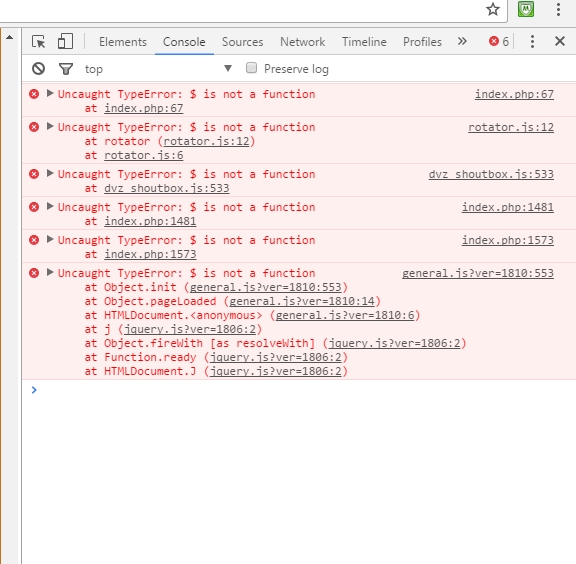Viewport: 576px width, 564px height.
Task: Open the green shield extension icon
Action: click(526, 9)
